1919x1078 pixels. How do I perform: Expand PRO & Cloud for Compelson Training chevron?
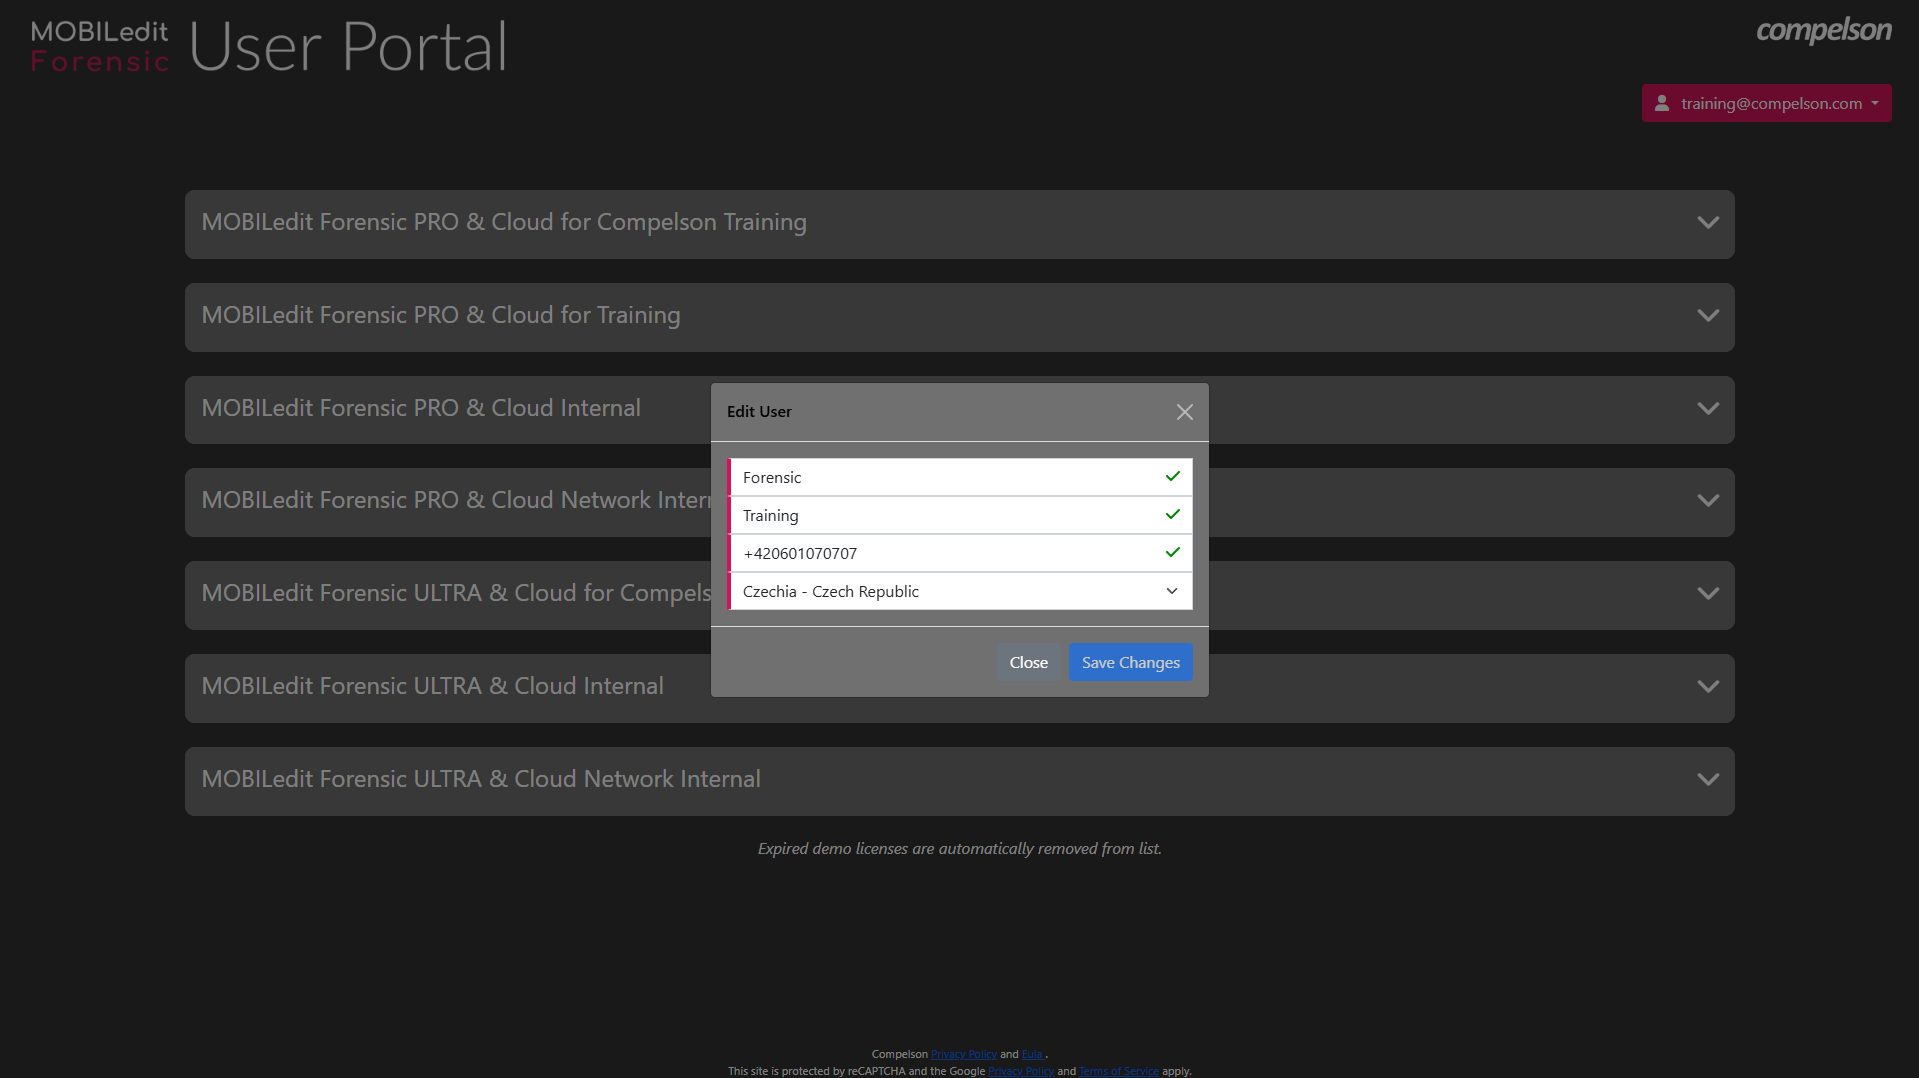point(1708,222)
